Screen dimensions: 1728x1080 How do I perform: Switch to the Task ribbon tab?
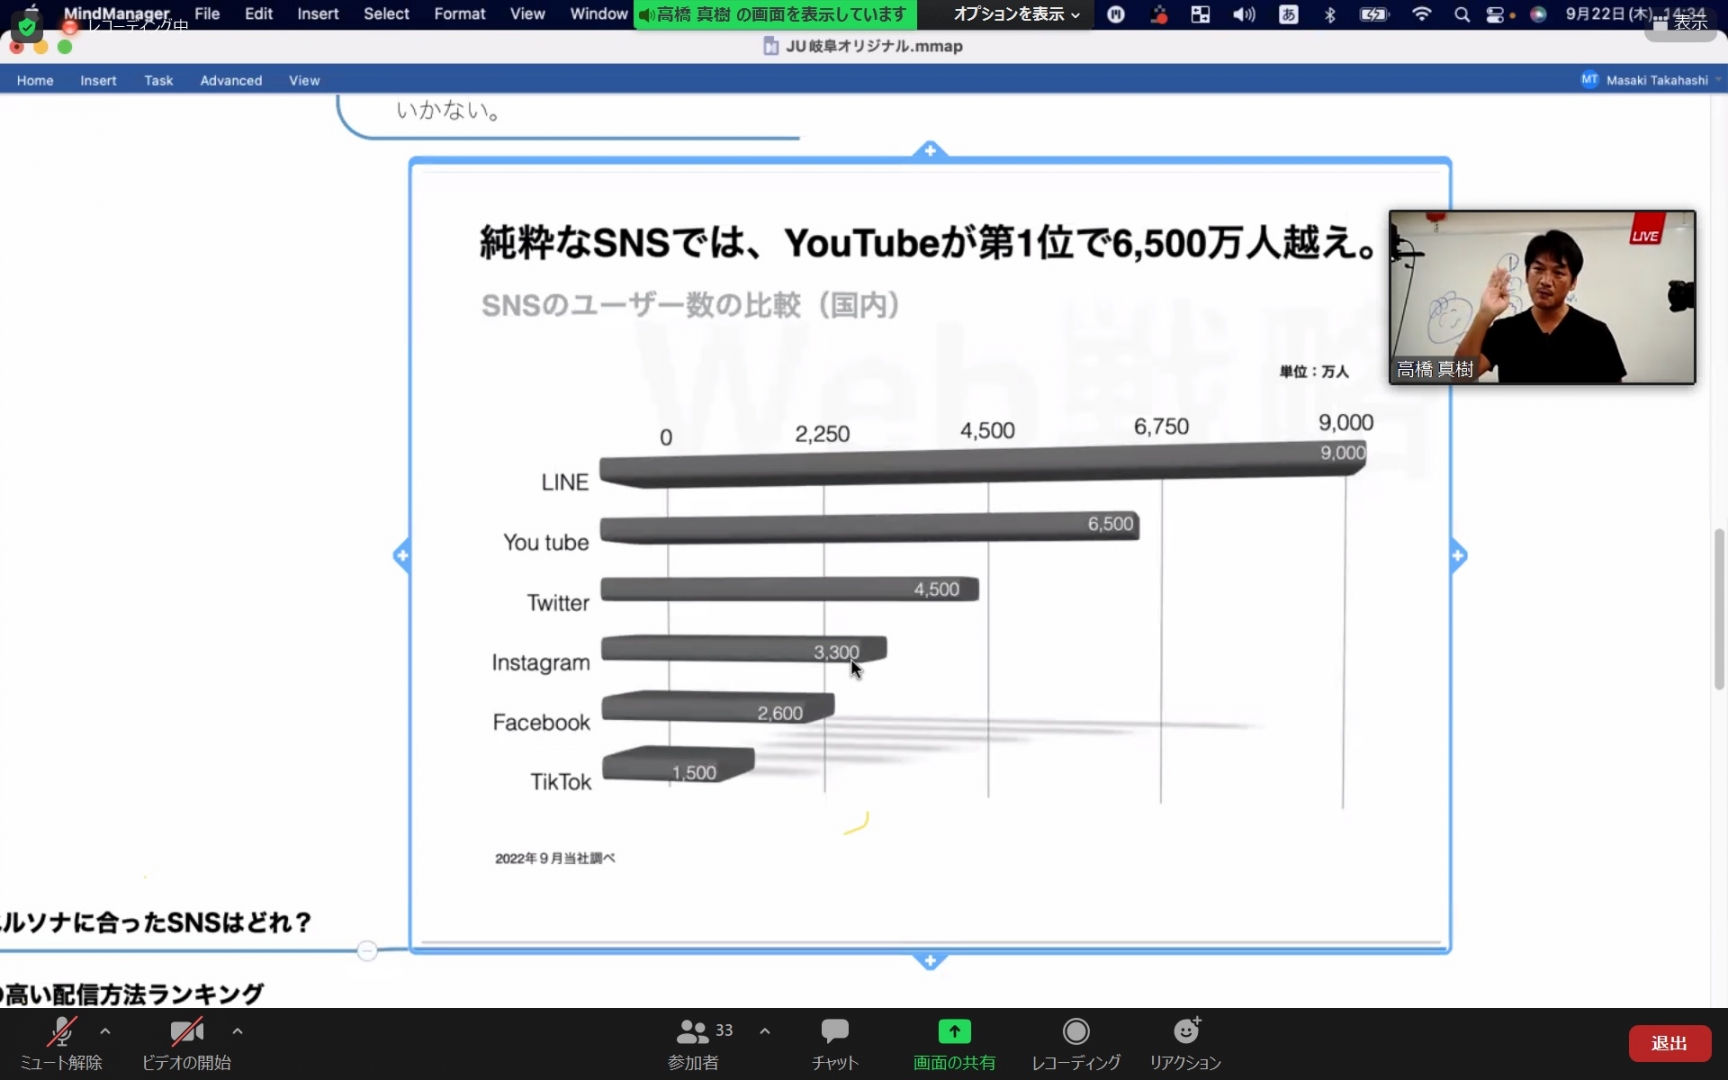[x=158, y=80]
